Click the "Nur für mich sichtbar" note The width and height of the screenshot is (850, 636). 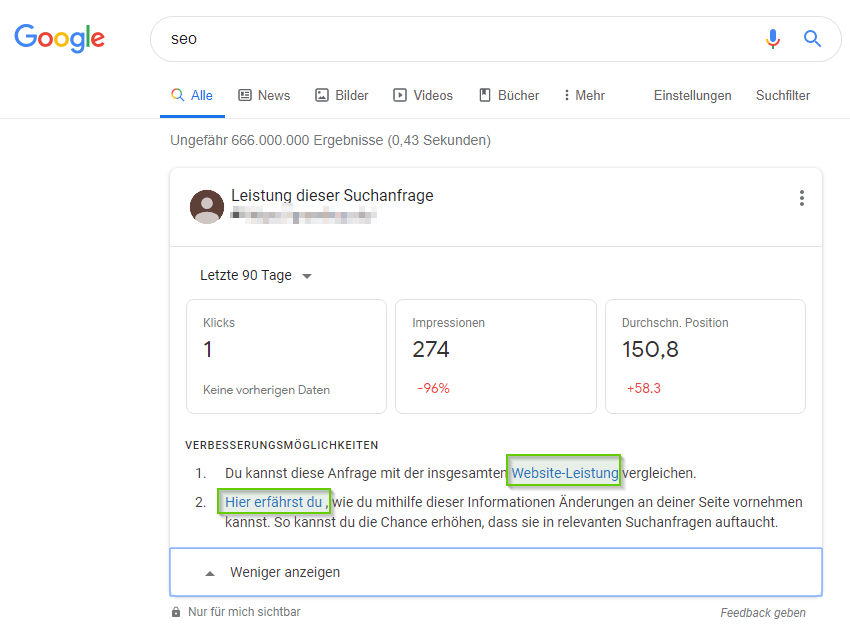click(244, 612)
